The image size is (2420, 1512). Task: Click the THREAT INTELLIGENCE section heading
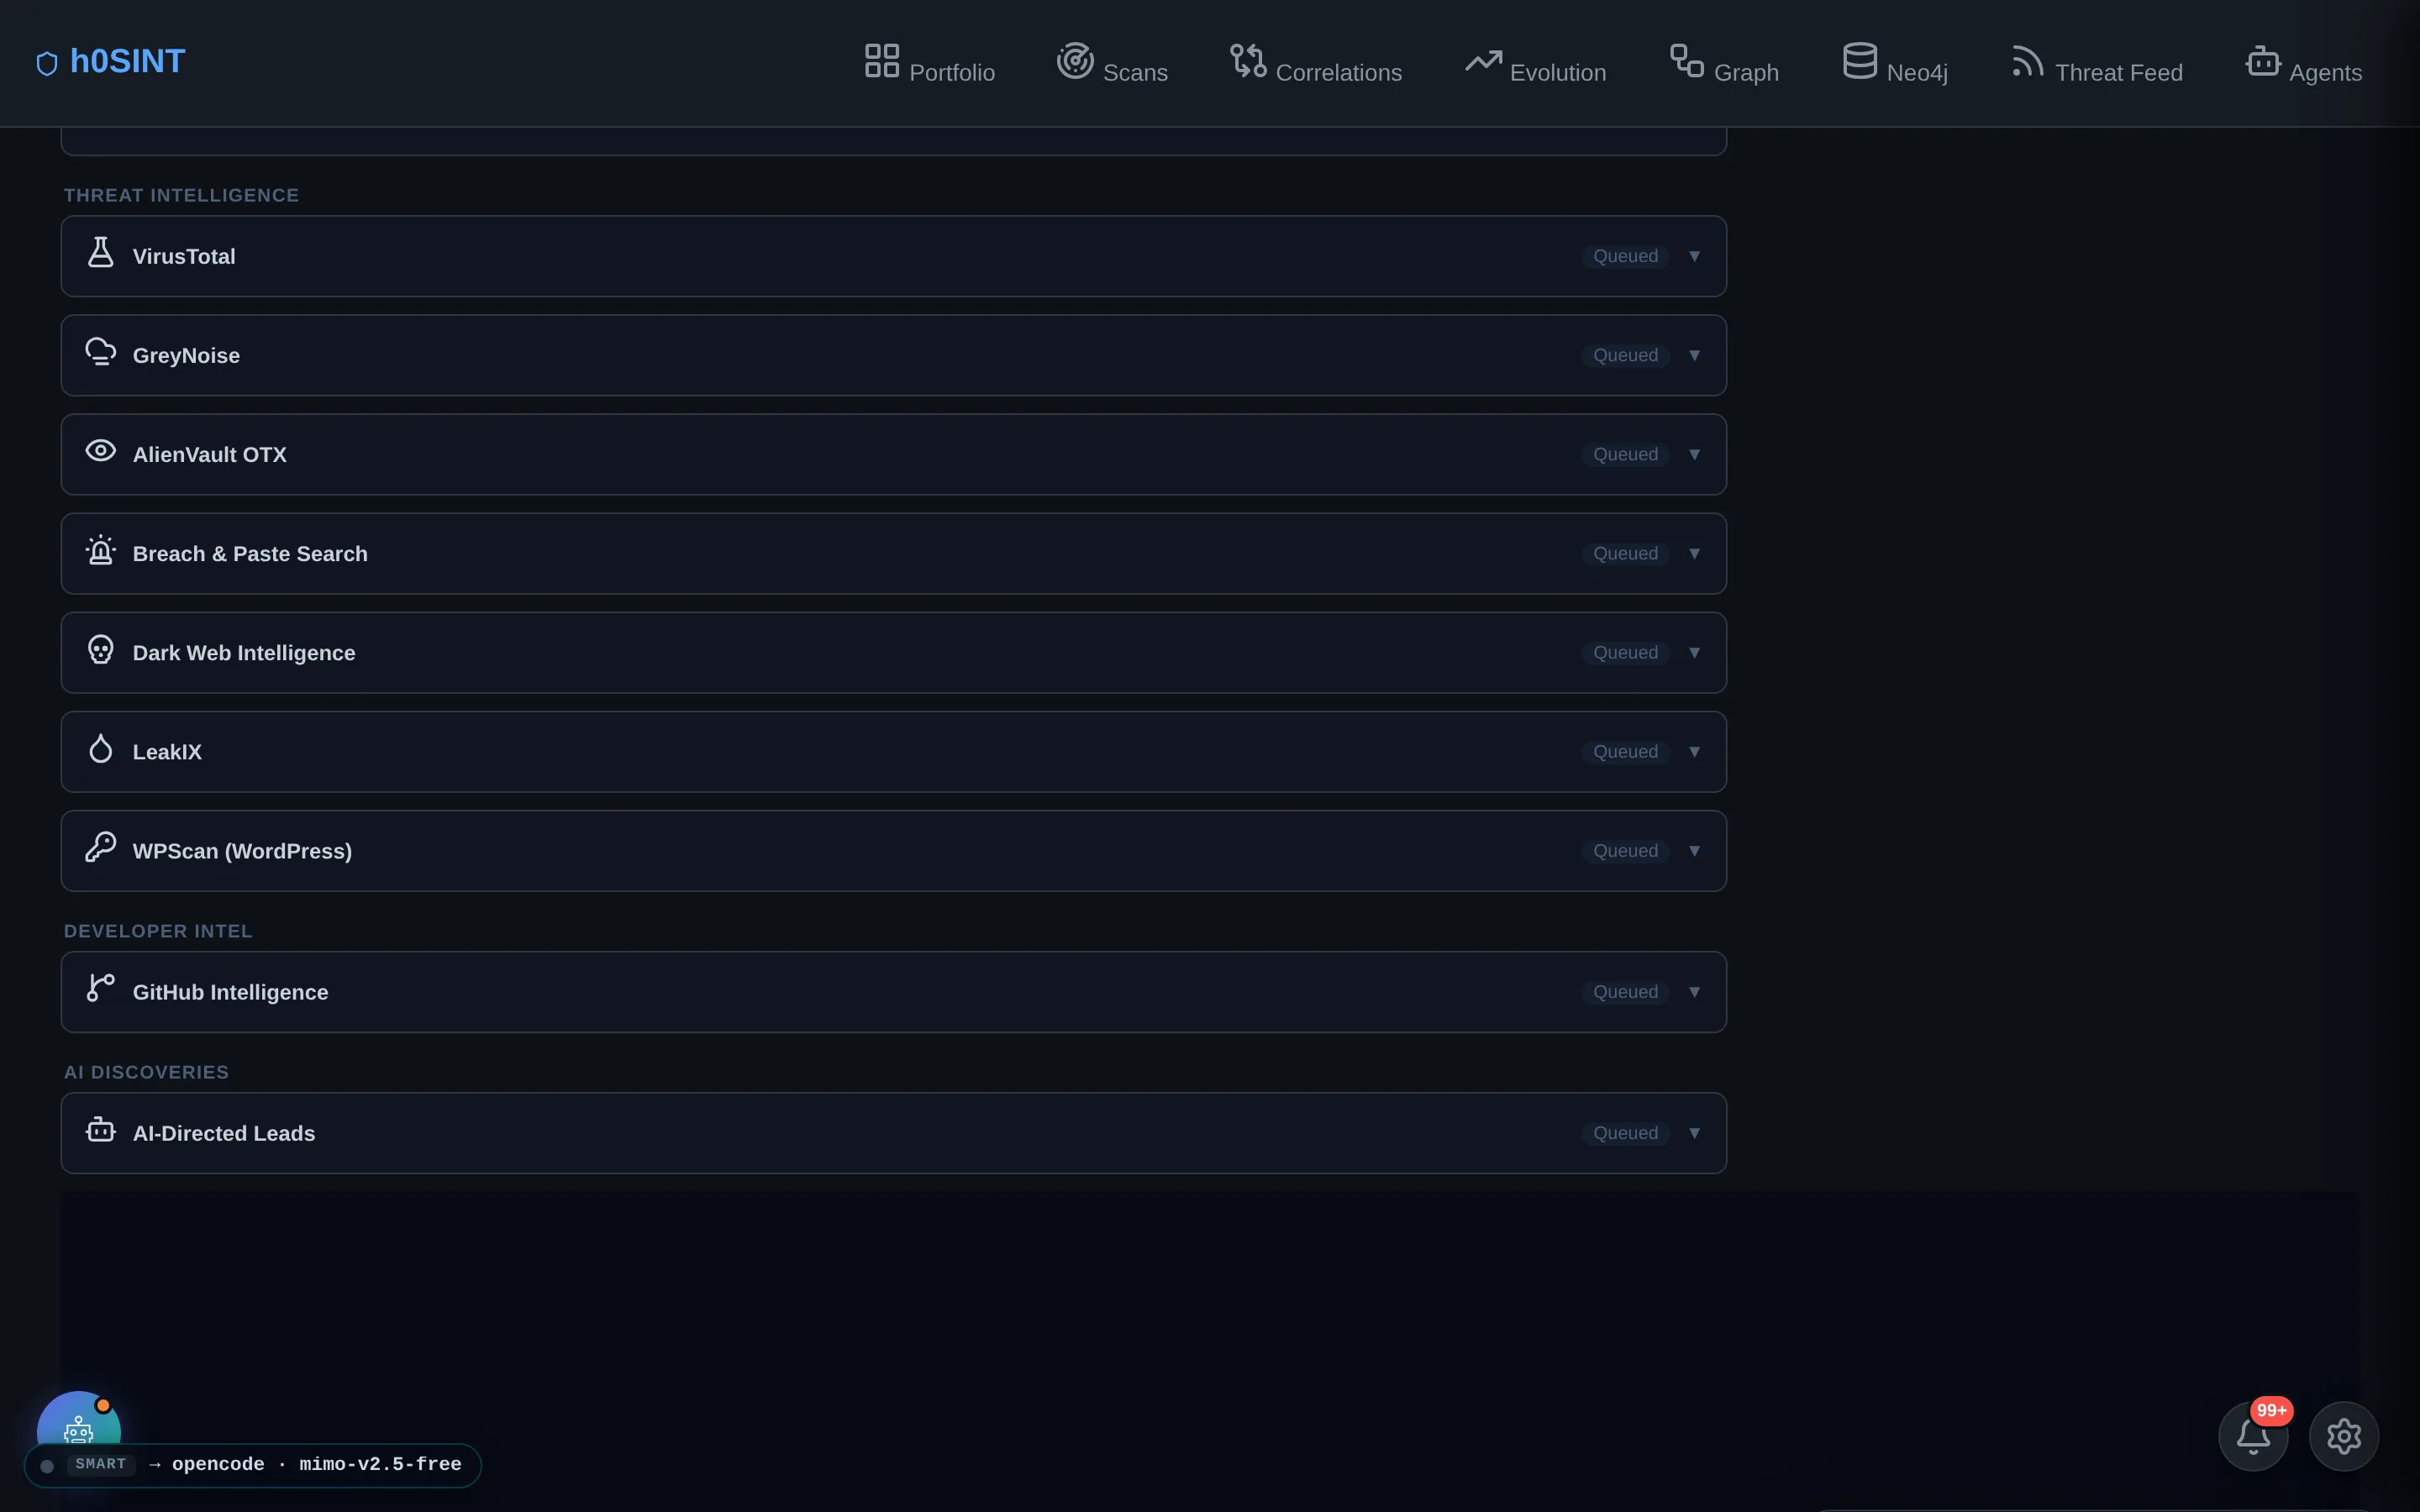point(181,195)
